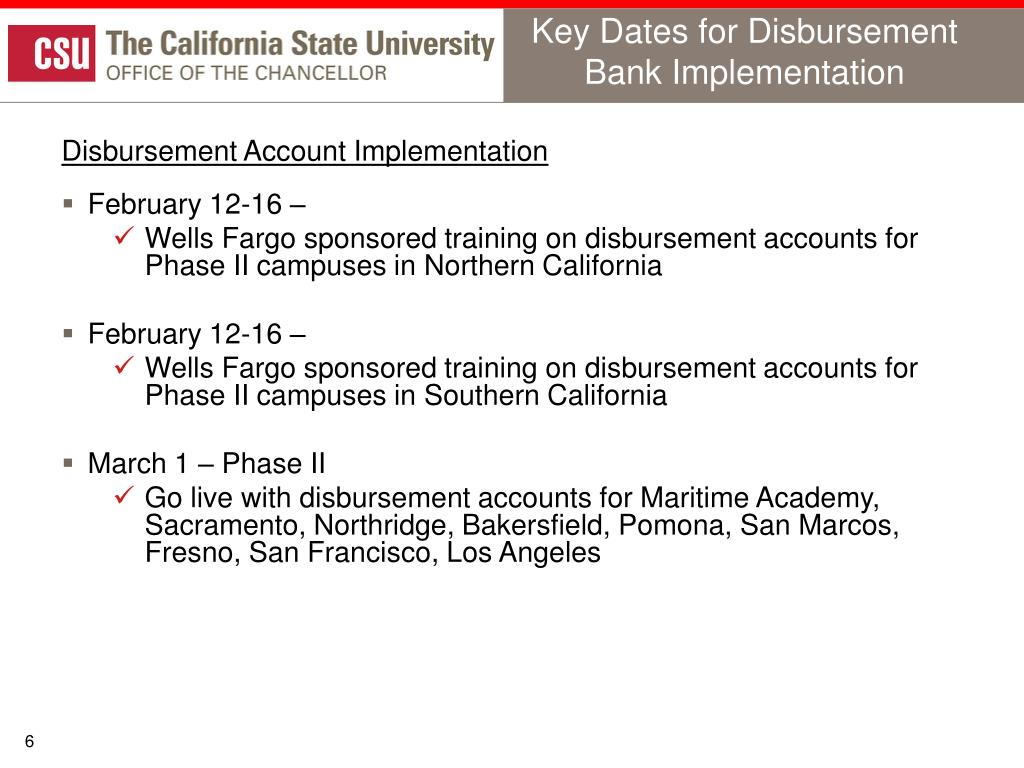Open the Disbursement Account Implementation underlined heading
The width and height of the screenshot is (1024, 768).
pyautogui.click(x=304, y=152)
